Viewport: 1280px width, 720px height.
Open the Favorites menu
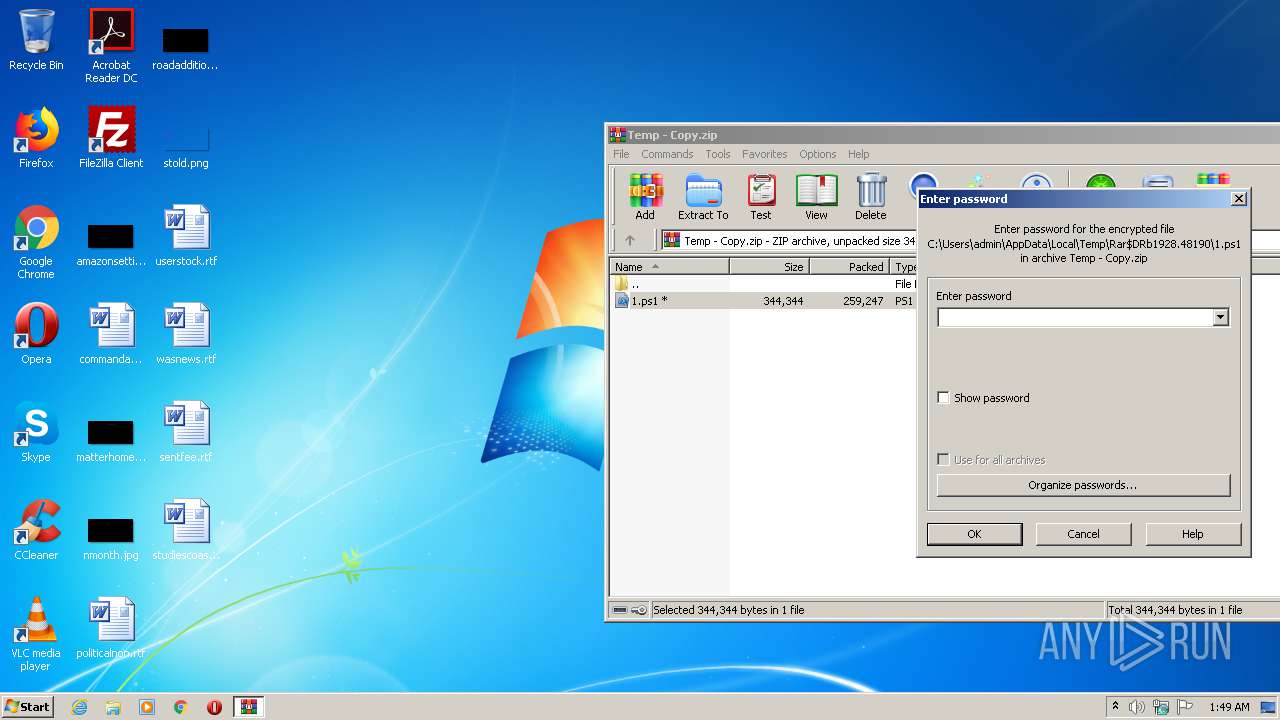(765, 154)
